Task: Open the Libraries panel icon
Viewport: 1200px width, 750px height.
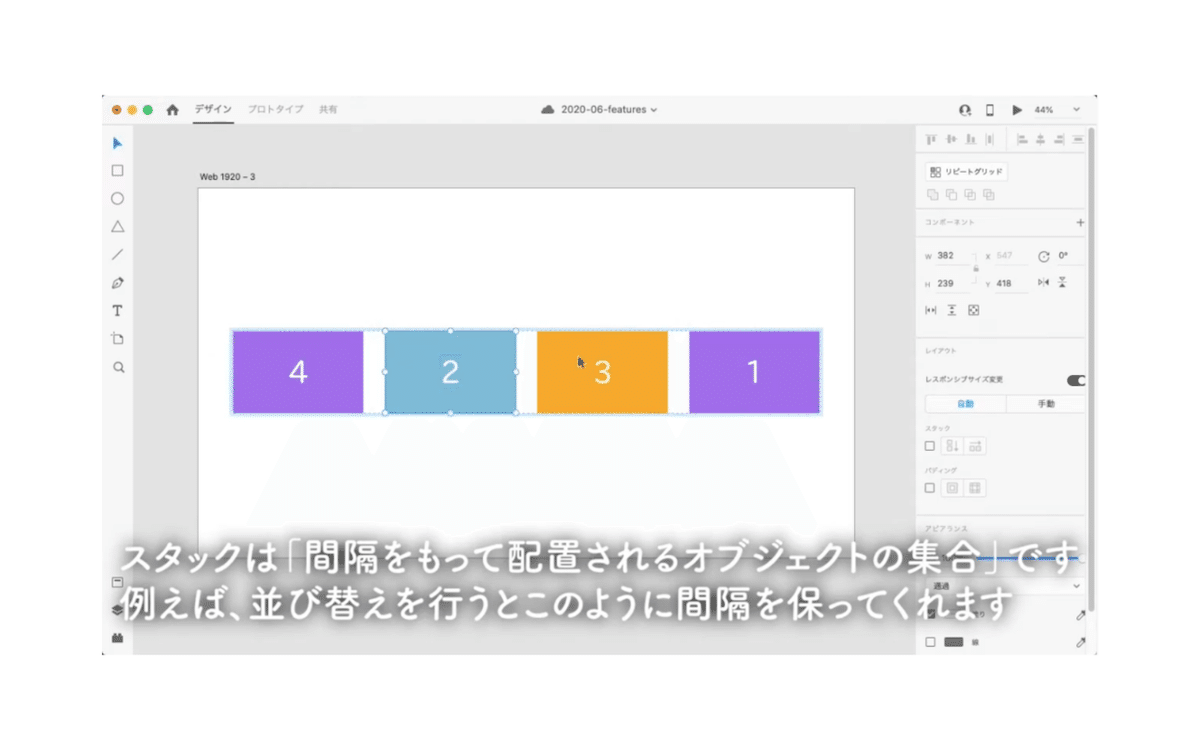Action: point(117,582)
